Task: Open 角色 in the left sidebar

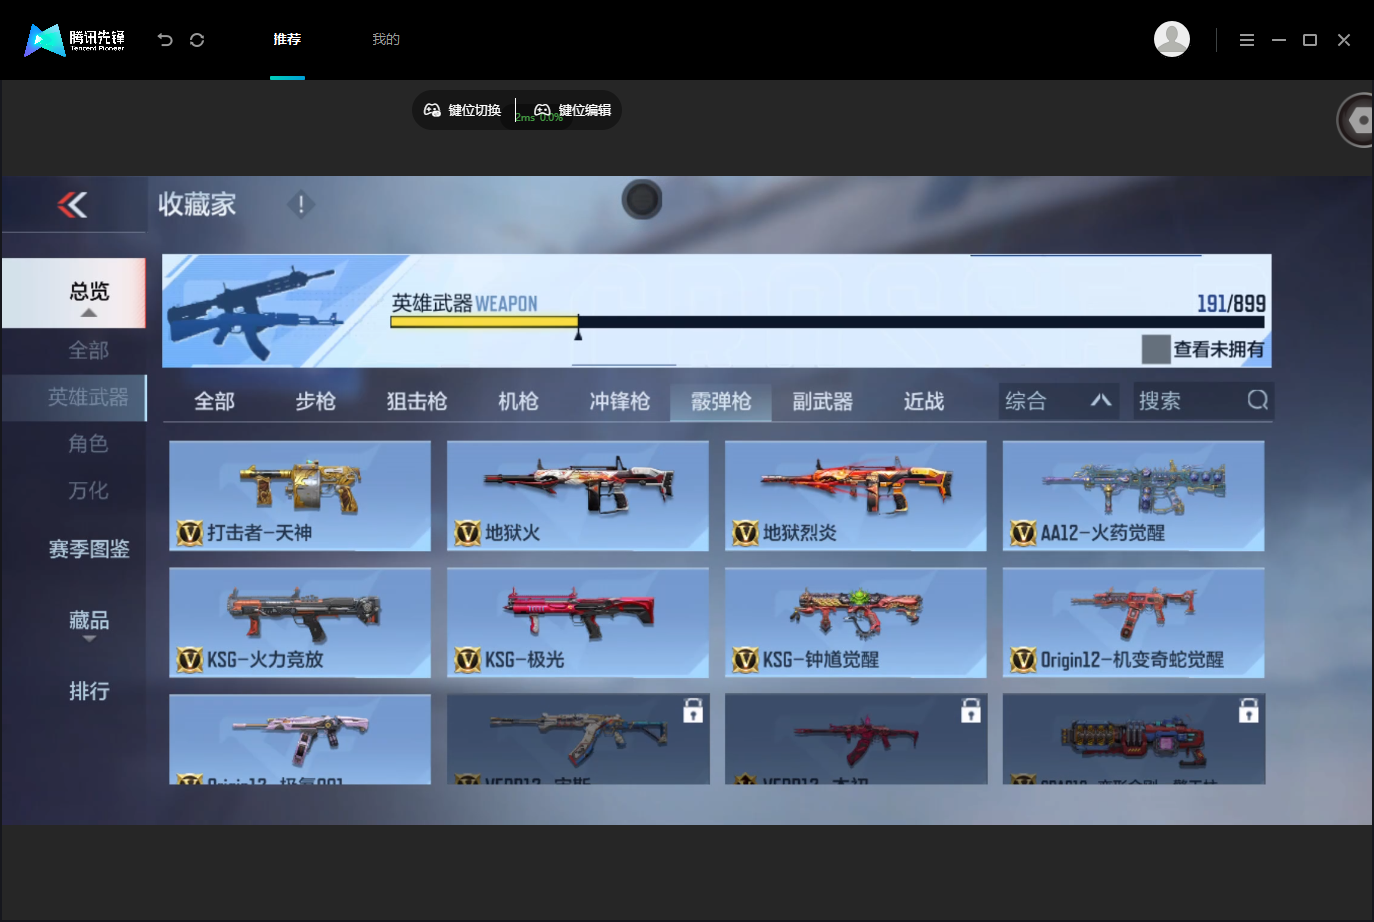Action: (88, 443)
